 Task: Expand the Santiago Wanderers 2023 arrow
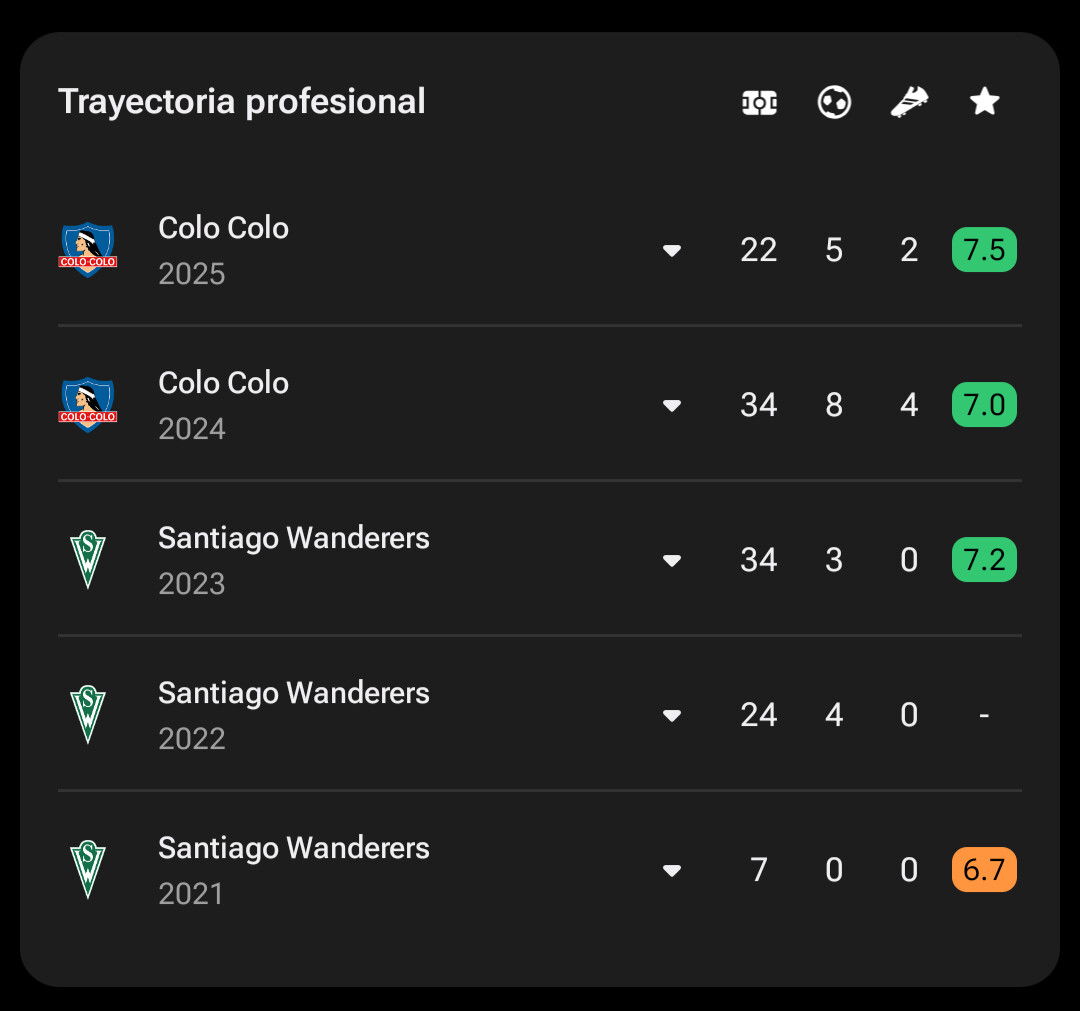[672, 560]
